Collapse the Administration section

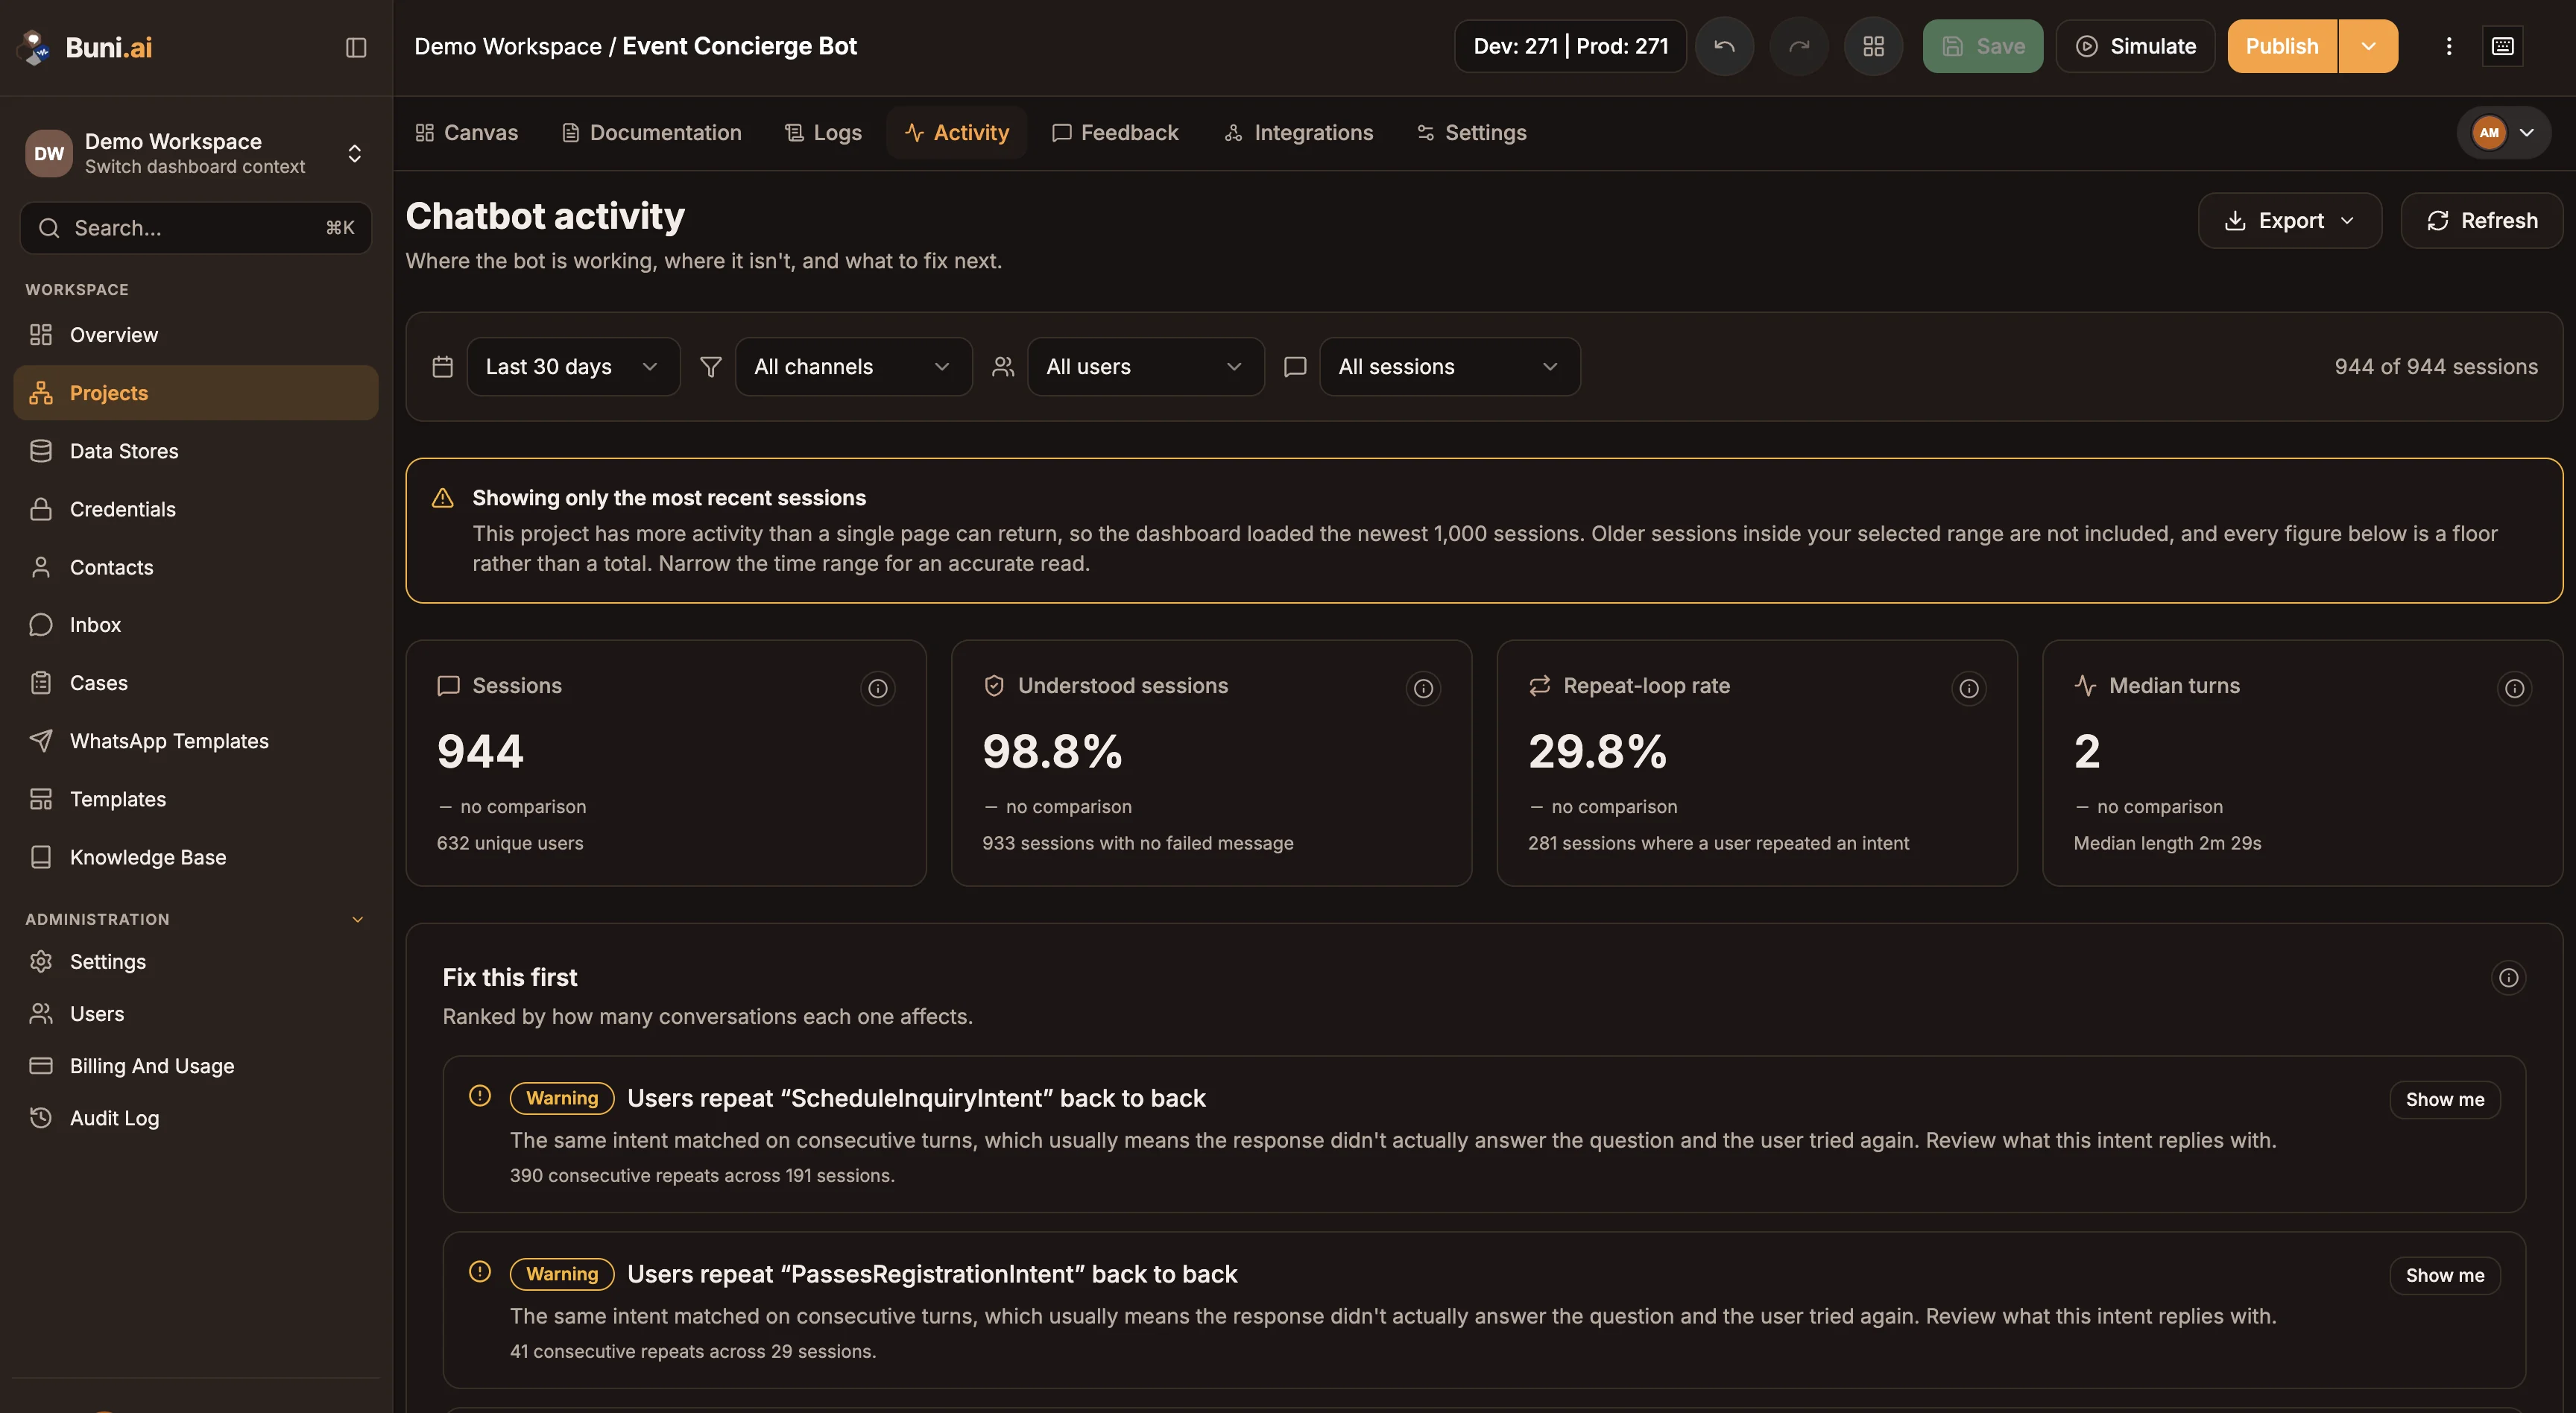click(357, 920)
